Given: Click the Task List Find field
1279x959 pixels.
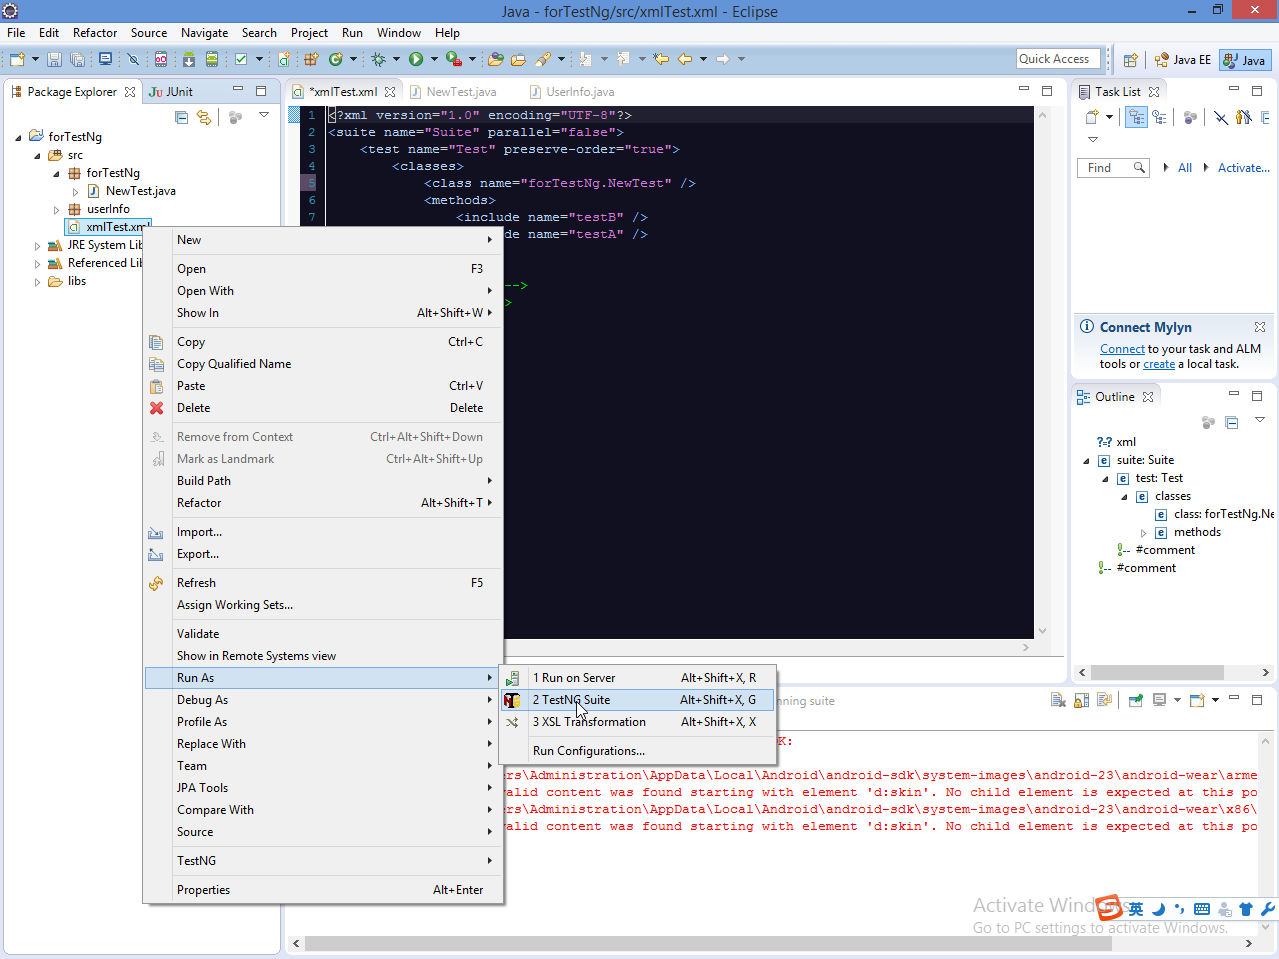Looking at the screenshot, I should pyautogui.click(x=1113, y=168).
